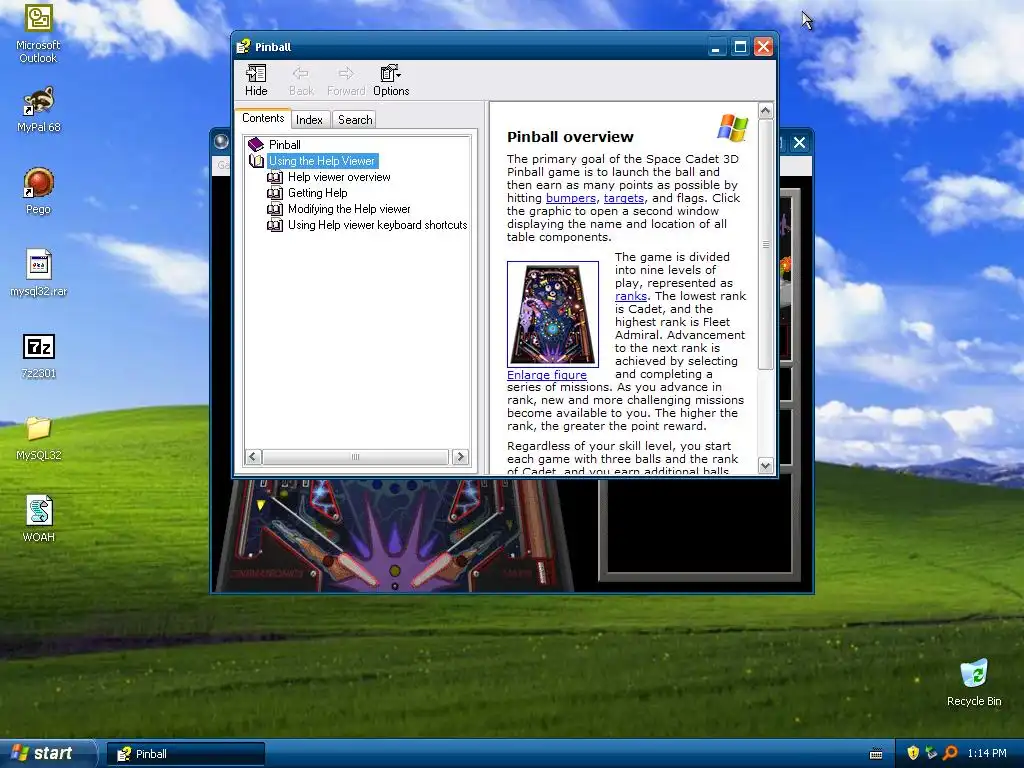The width and height of the screenshot is (1024, 768).
Task: Click the contents pane right scroll arrow
Action: (460, 456)
